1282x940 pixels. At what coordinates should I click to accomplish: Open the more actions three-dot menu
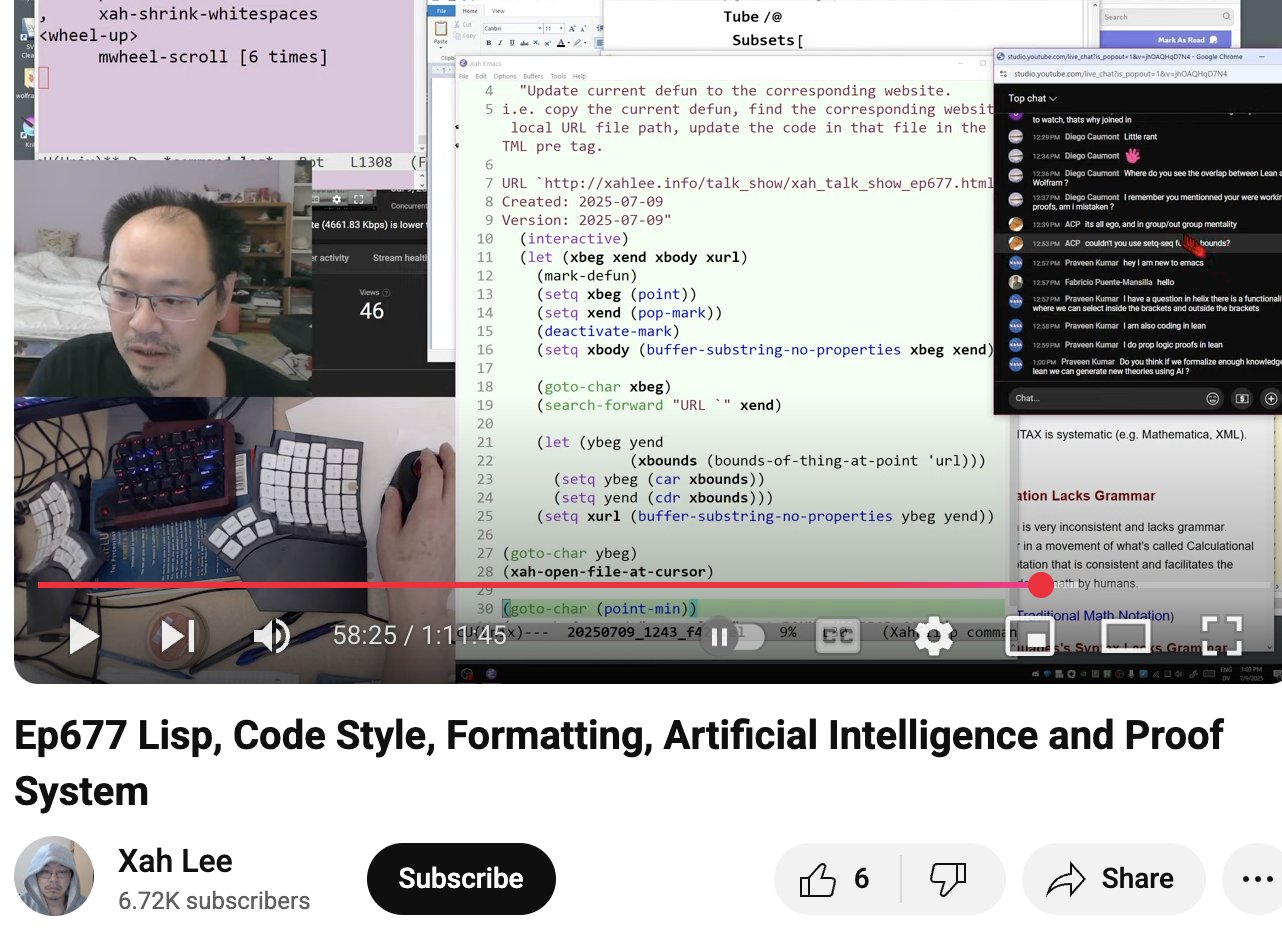pos(1255,879)
